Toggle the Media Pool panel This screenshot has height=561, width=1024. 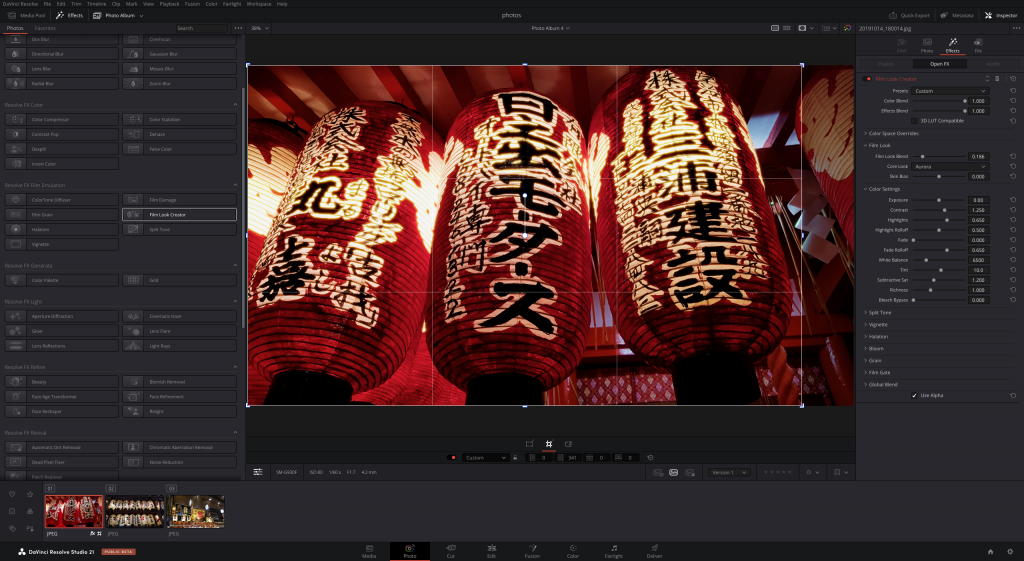tap(26, 15)
